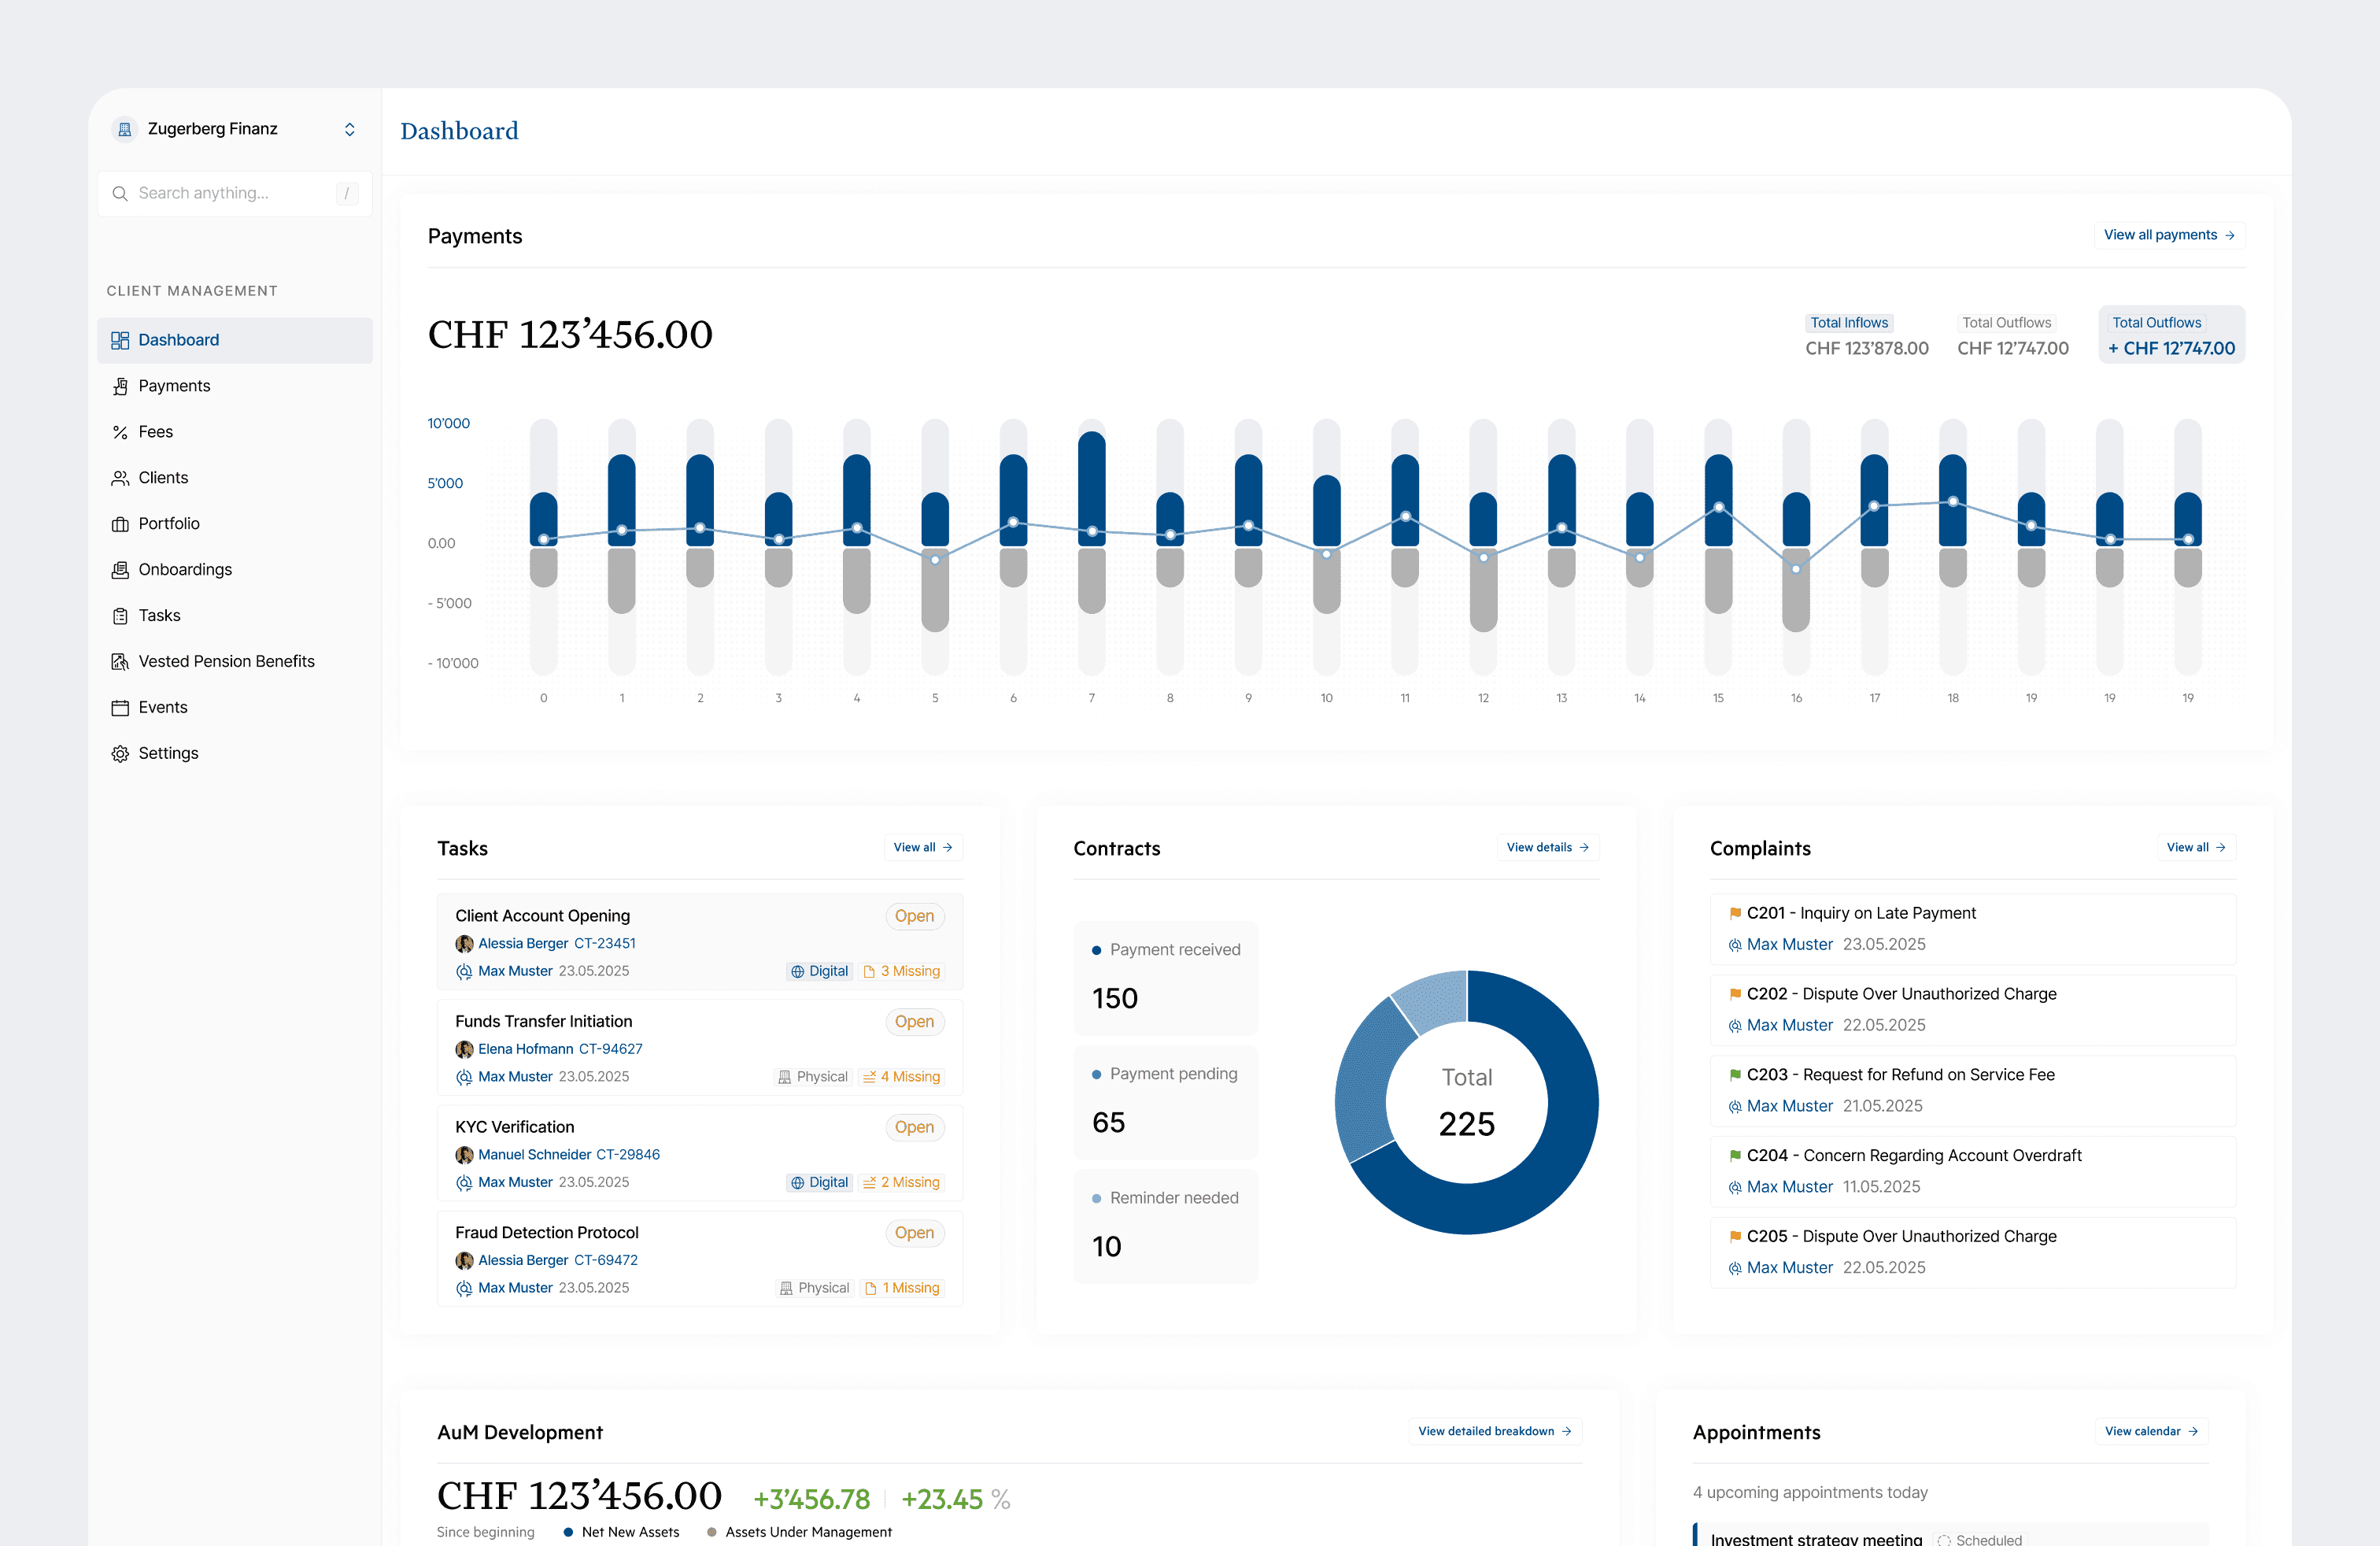Expand the Funds Transfer Initiation Open status
Screen dimensions: 2380x1546
point(914,1022)
